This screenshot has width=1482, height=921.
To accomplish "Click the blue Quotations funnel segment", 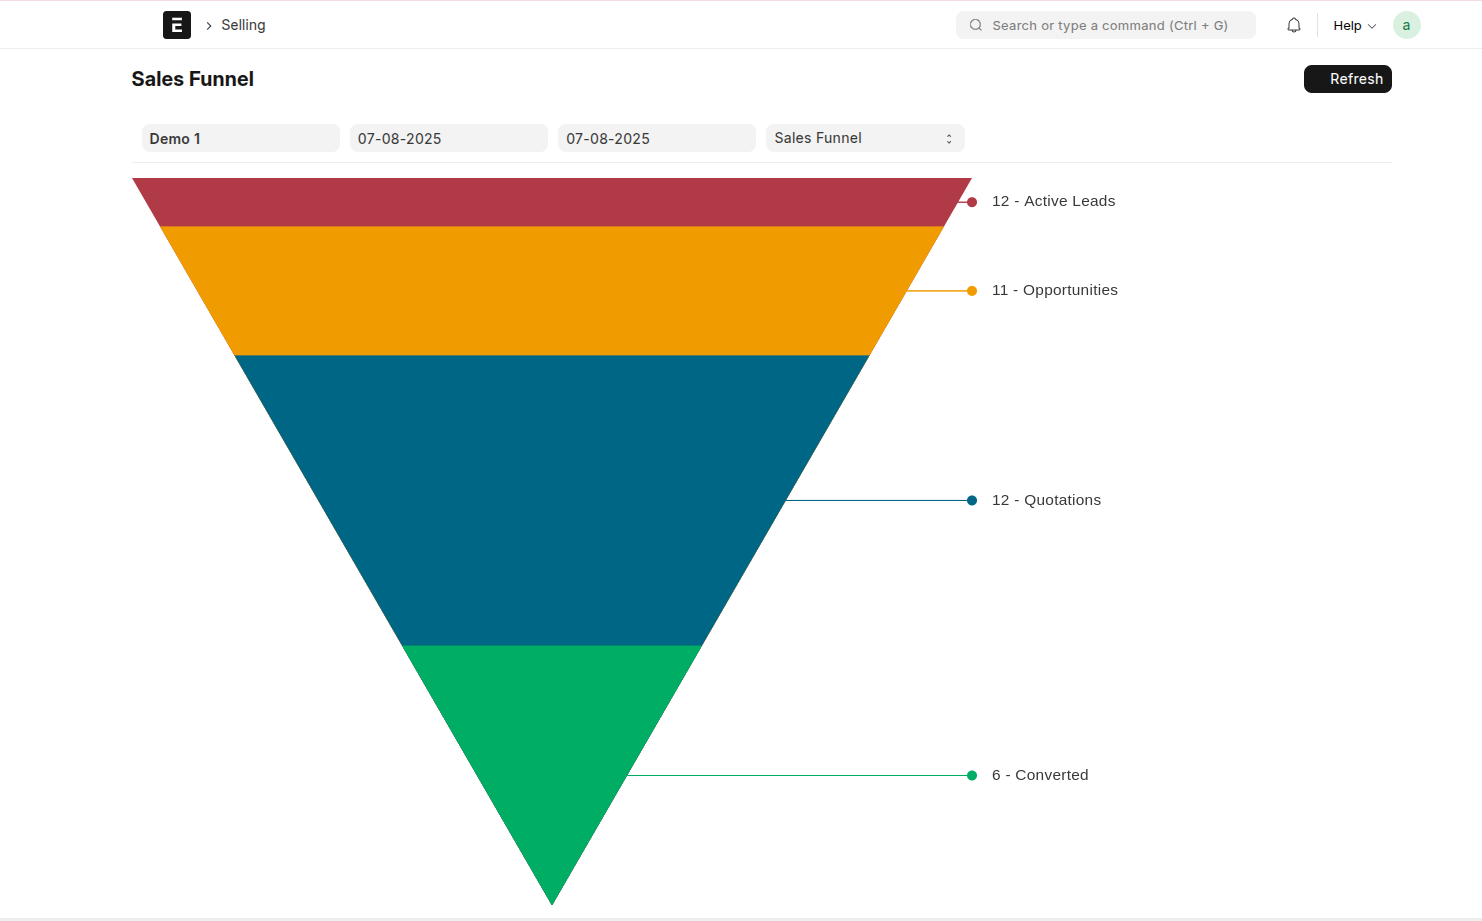I will point(551,500).
